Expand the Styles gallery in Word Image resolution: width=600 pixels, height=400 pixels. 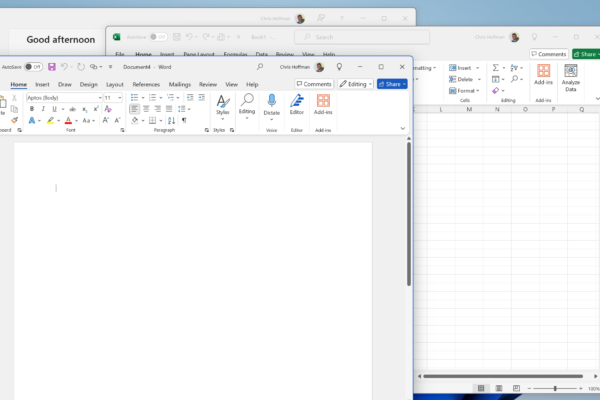click(x=222, y=105)
